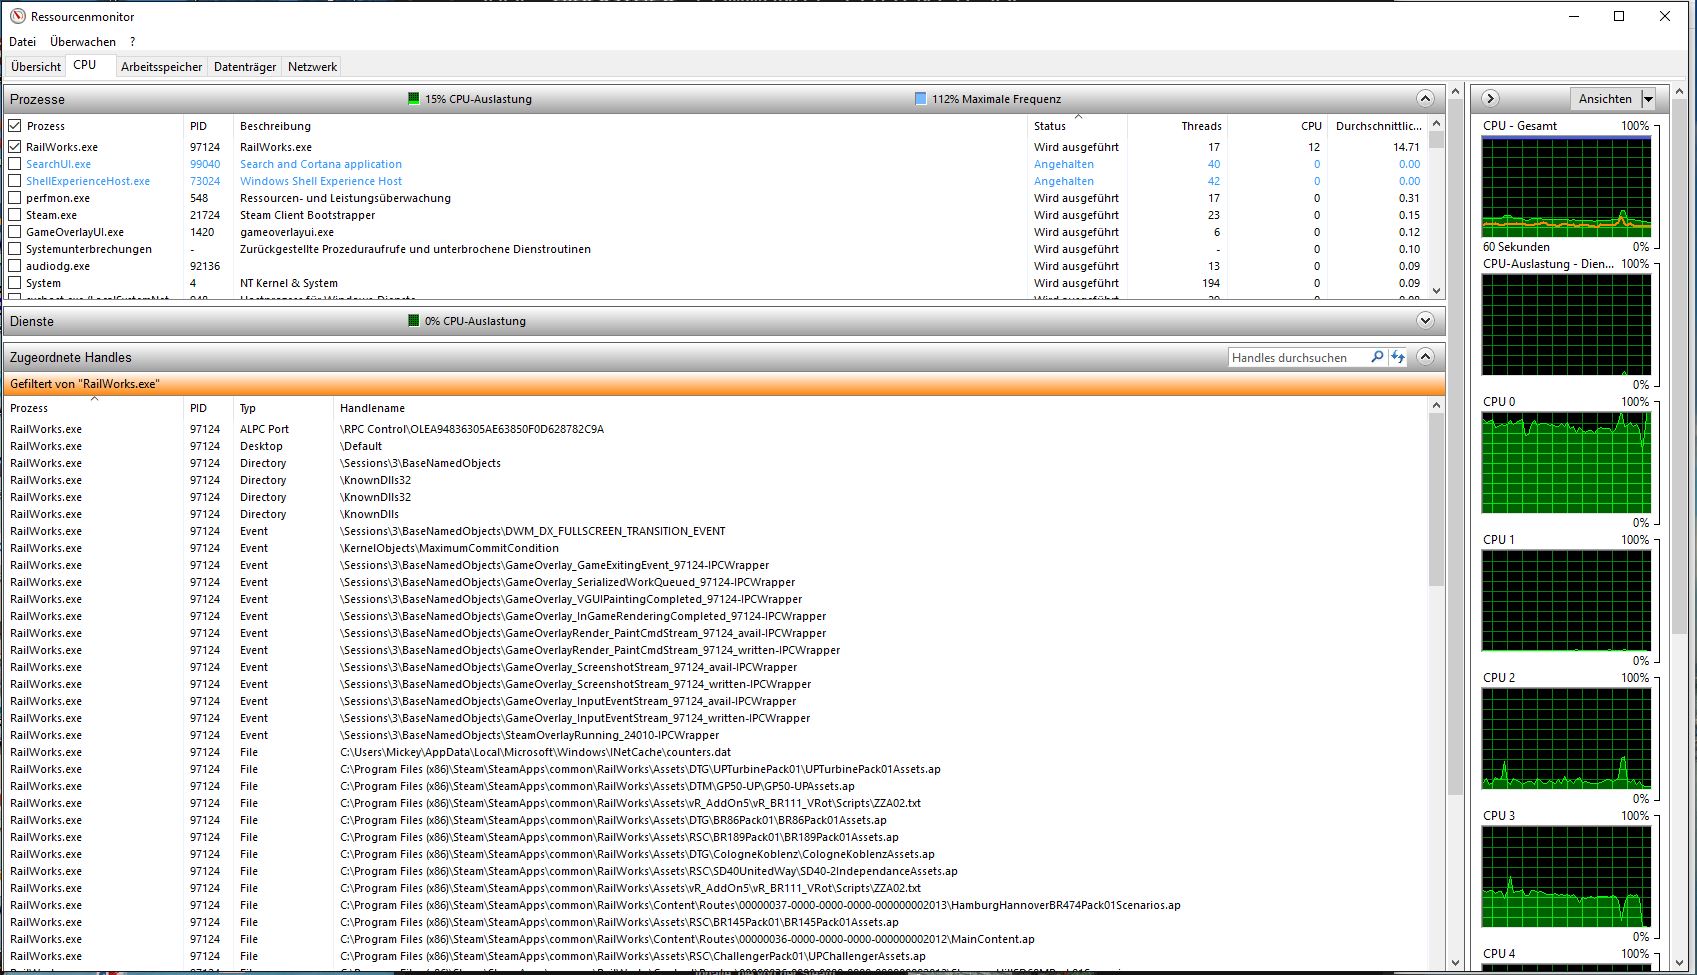This screenshot has height=975, width=1697.
Task: Open the Überwachen menu
Action: click(83, 42)
